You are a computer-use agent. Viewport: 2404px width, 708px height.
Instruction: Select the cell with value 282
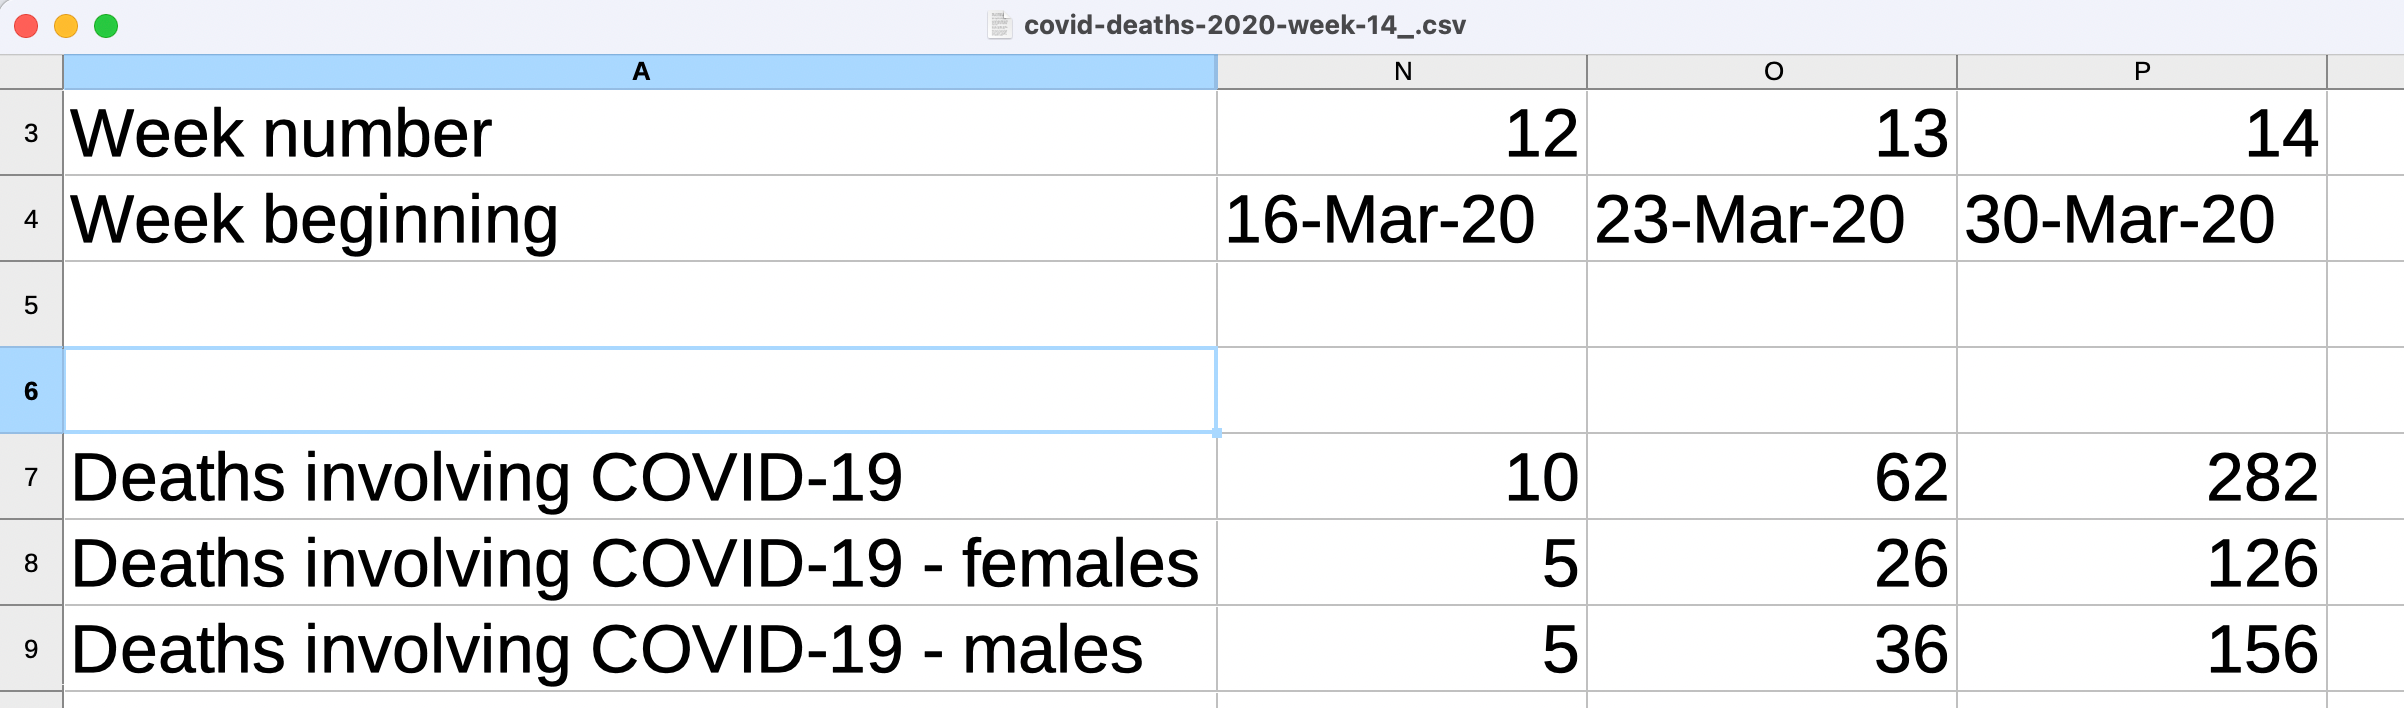pyautogui.click(x=2142, y=477)
